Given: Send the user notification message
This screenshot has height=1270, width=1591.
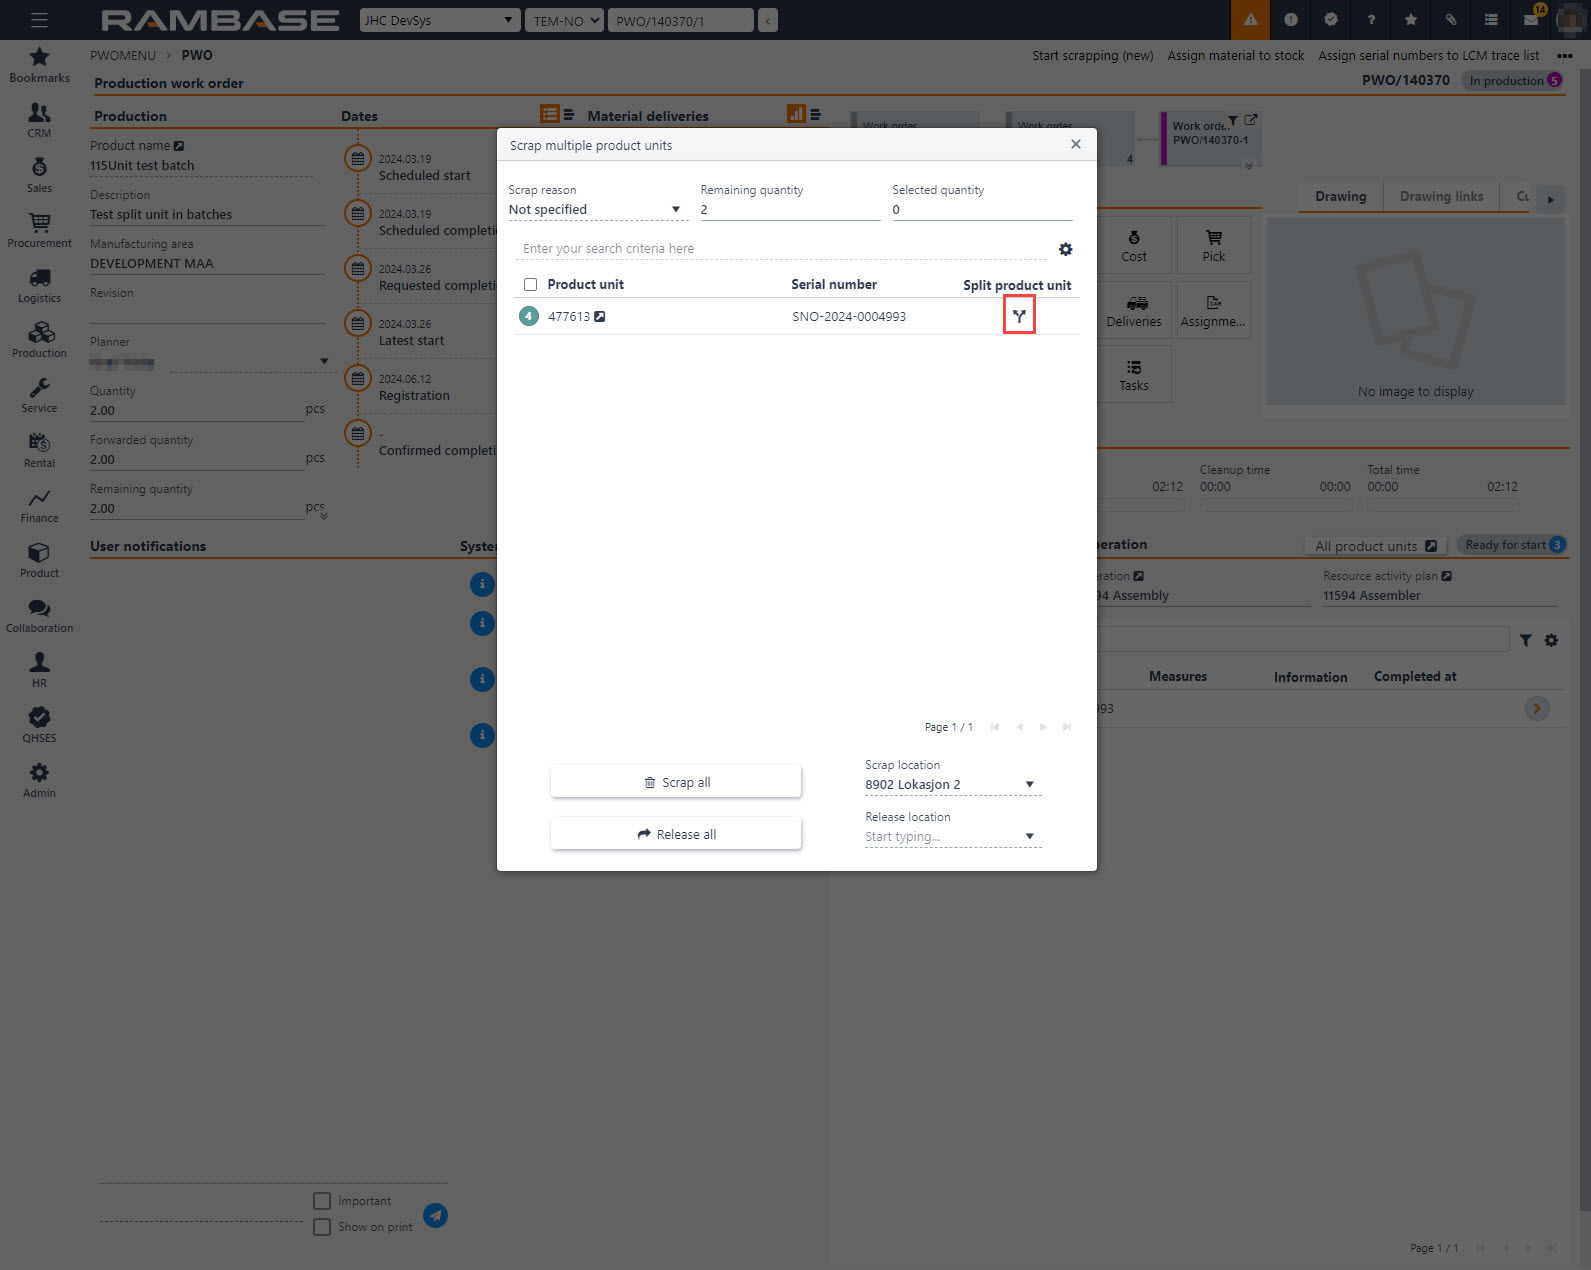Looking at the screenshot, I should click(x=435, y=1215).
